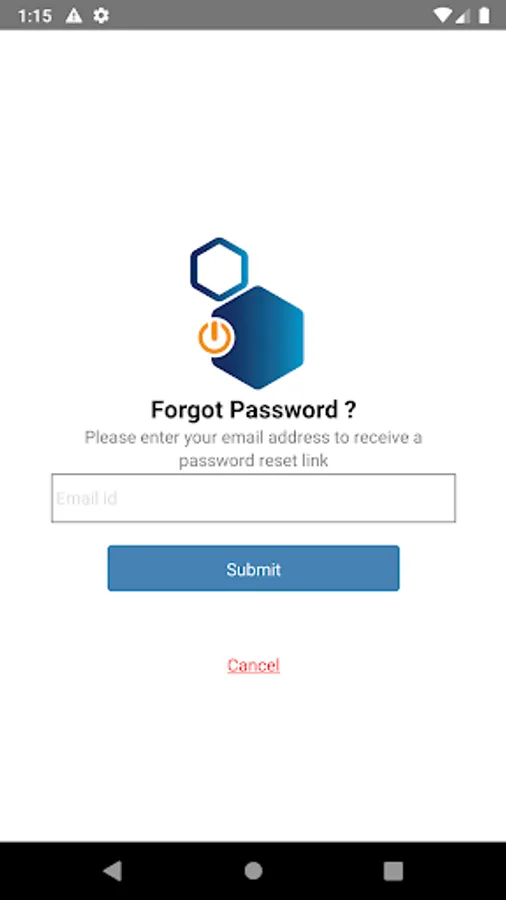Tap the 'password reset link' text line
This screenshot has height=900, width=506.
254,460
